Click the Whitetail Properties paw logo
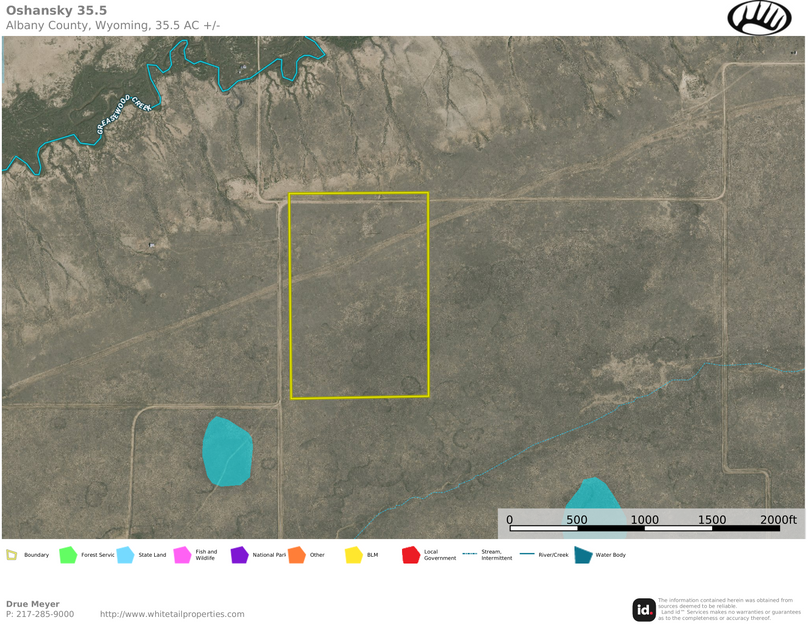Viewport: 808px width, 625px height. coord(759,18)
